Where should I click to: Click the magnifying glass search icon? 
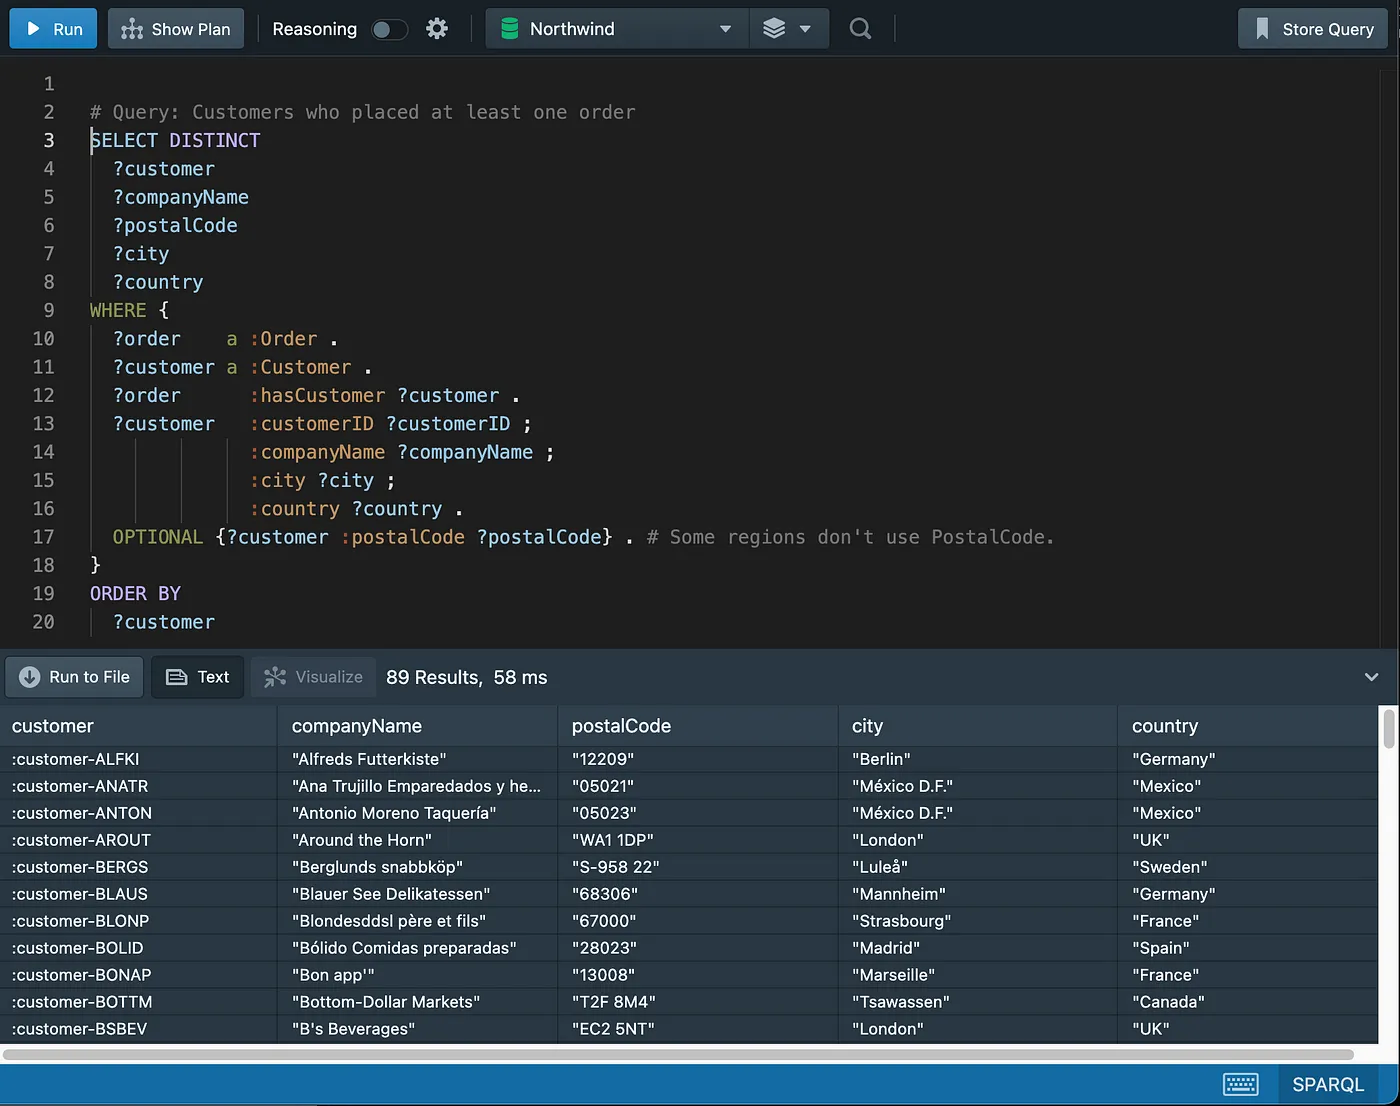point(860,29)
